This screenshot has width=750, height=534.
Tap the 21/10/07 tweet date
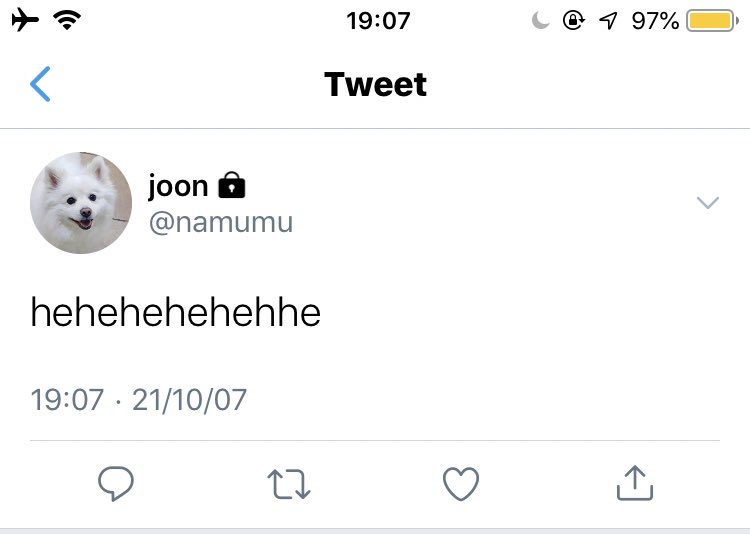[189, 400]
